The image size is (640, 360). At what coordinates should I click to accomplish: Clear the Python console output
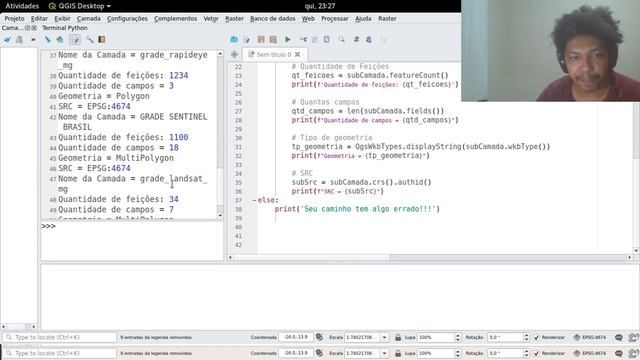coord(48,40)
